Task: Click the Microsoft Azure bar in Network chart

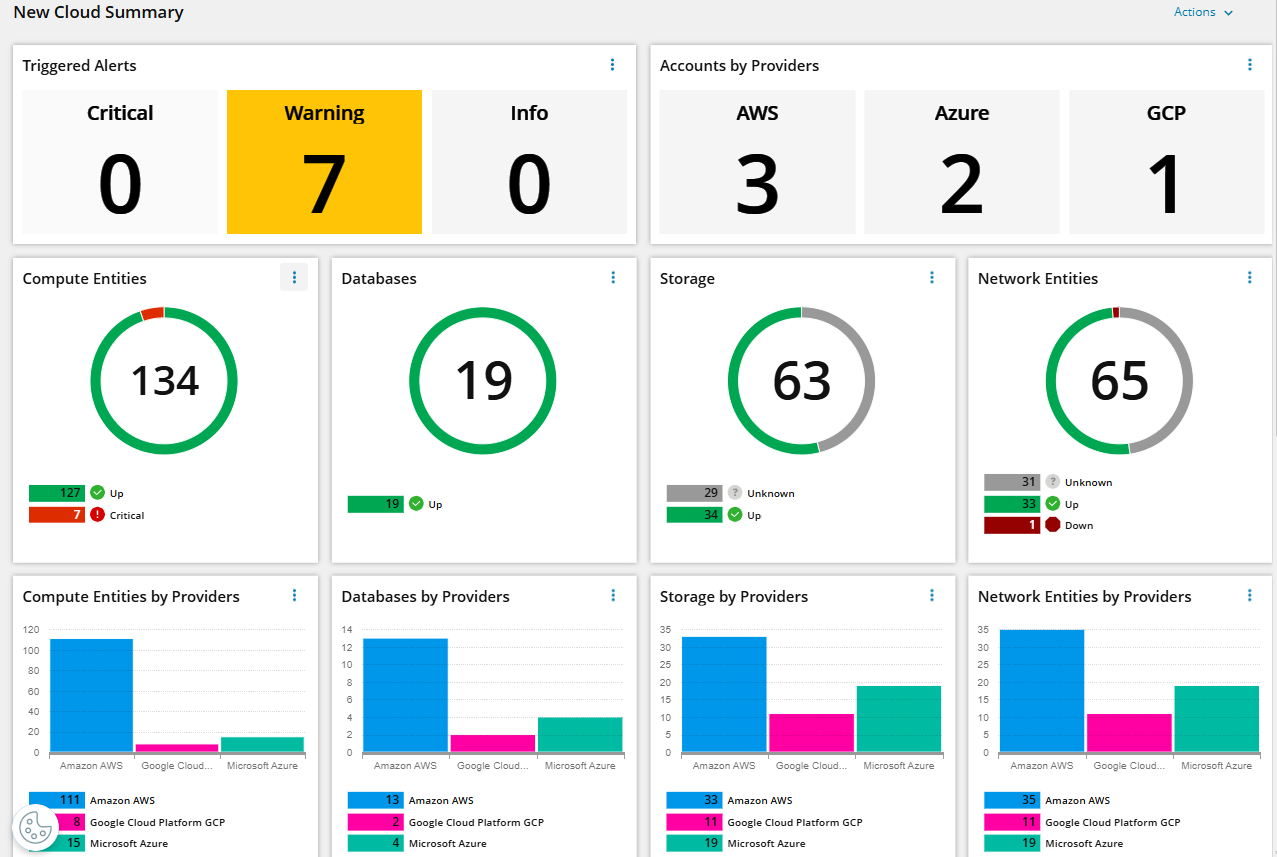Action: (x=1217, y=719)
